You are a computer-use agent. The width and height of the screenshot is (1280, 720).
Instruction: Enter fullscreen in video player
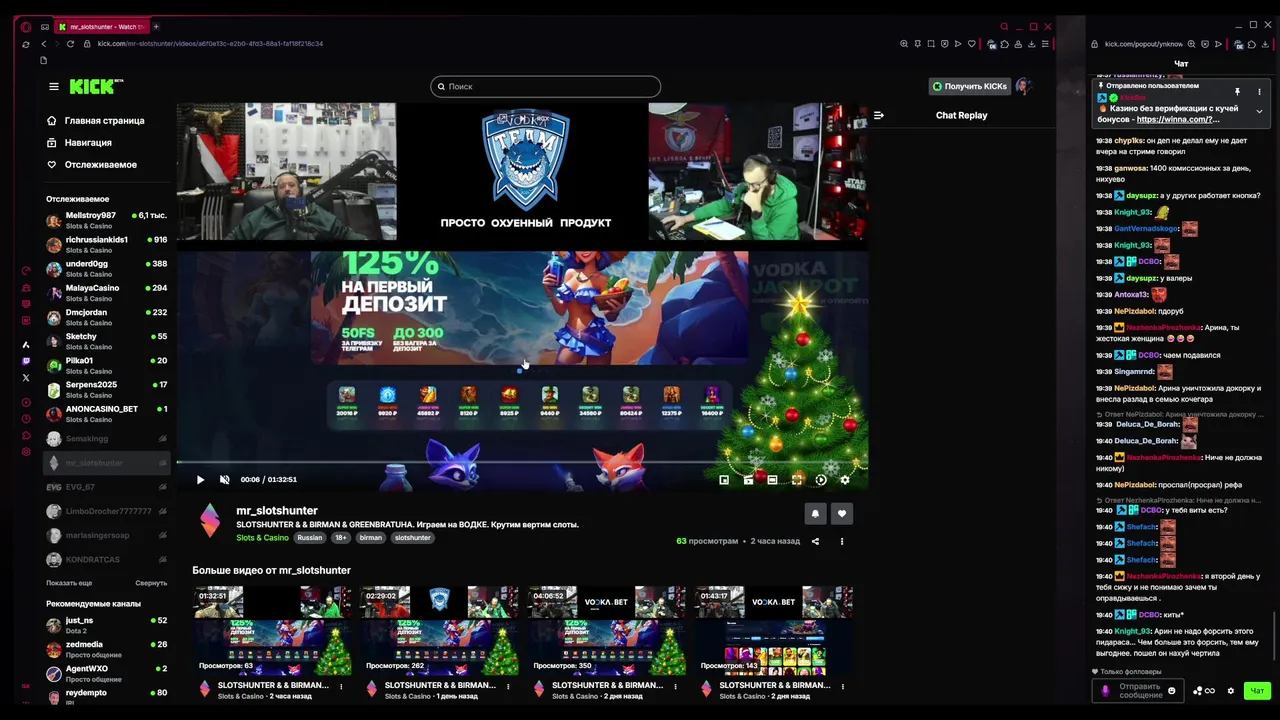[797, 480]
